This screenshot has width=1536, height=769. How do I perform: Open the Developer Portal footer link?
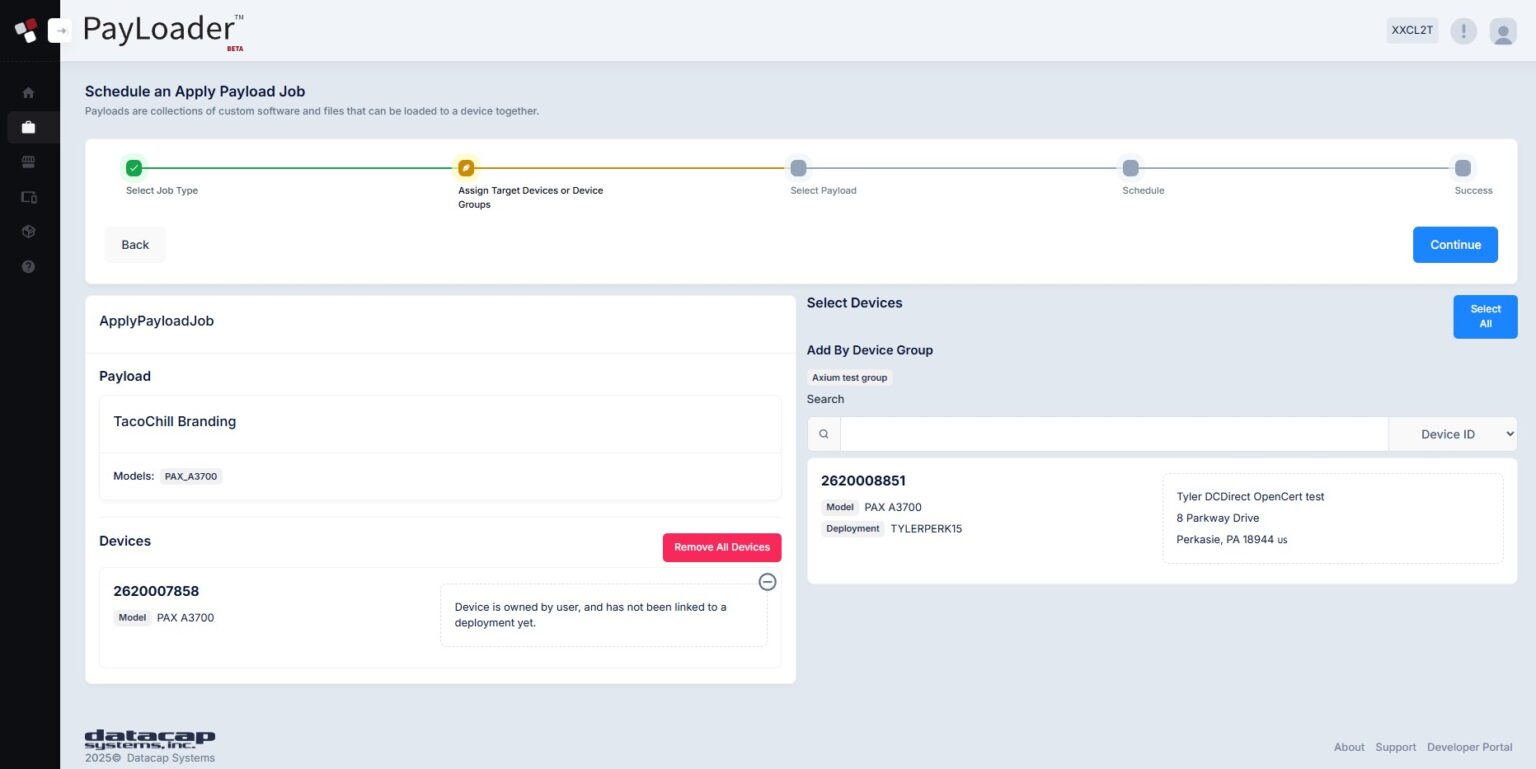point(1469,747)
